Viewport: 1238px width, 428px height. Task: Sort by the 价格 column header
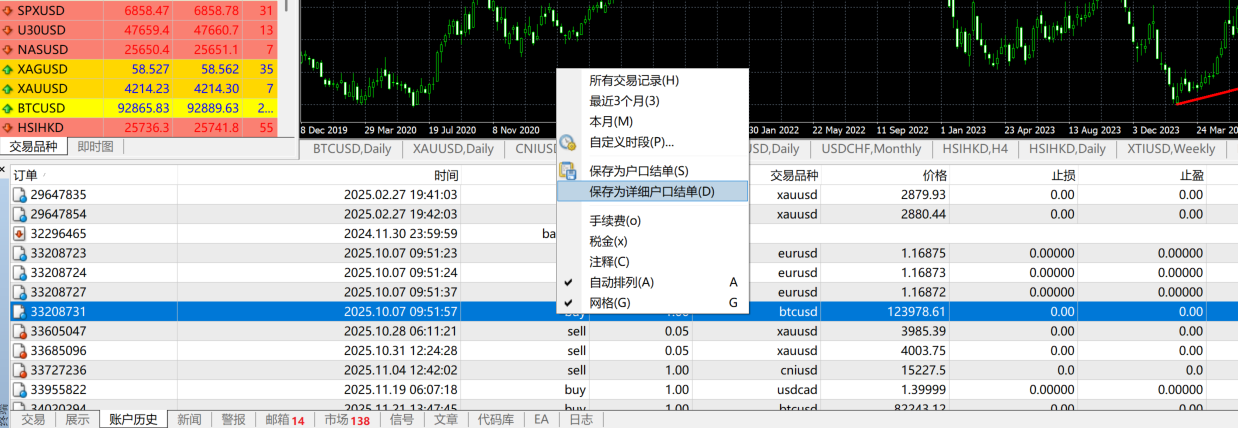(934, 175)
